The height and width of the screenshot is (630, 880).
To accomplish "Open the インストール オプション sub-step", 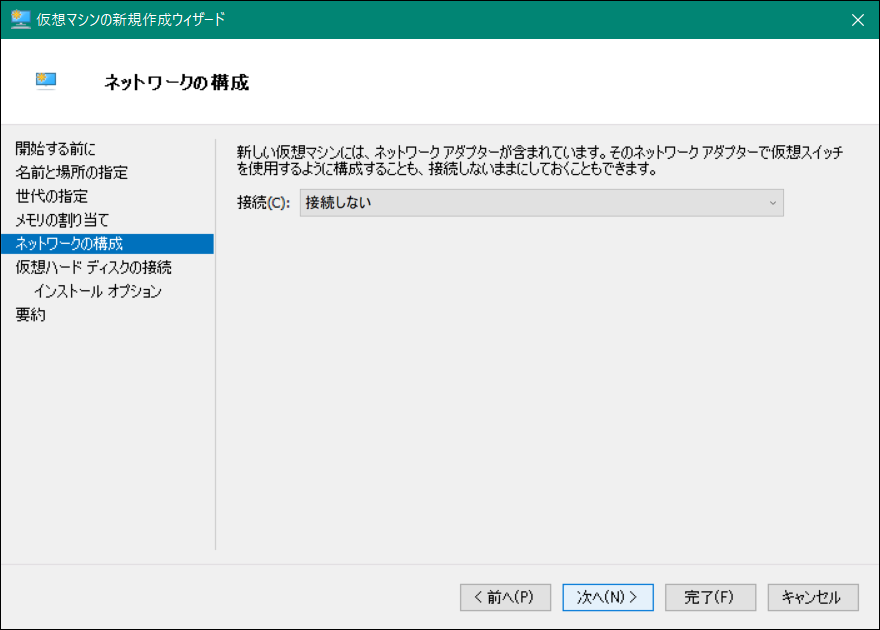I will (x=98, y=291).
